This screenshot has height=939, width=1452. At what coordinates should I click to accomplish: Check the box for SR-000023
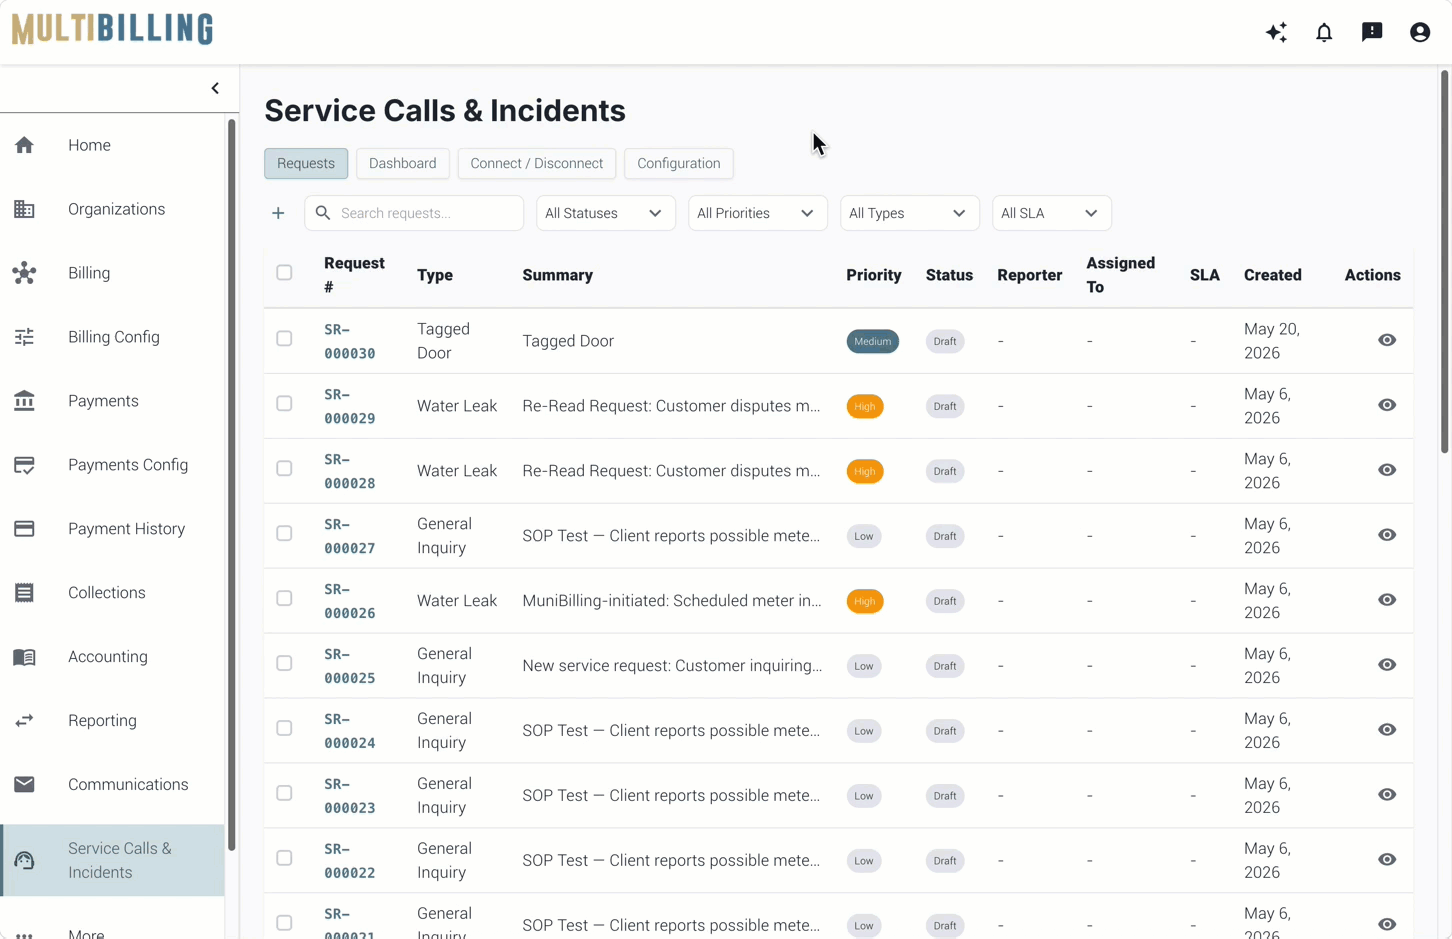(x=284, y=793)
